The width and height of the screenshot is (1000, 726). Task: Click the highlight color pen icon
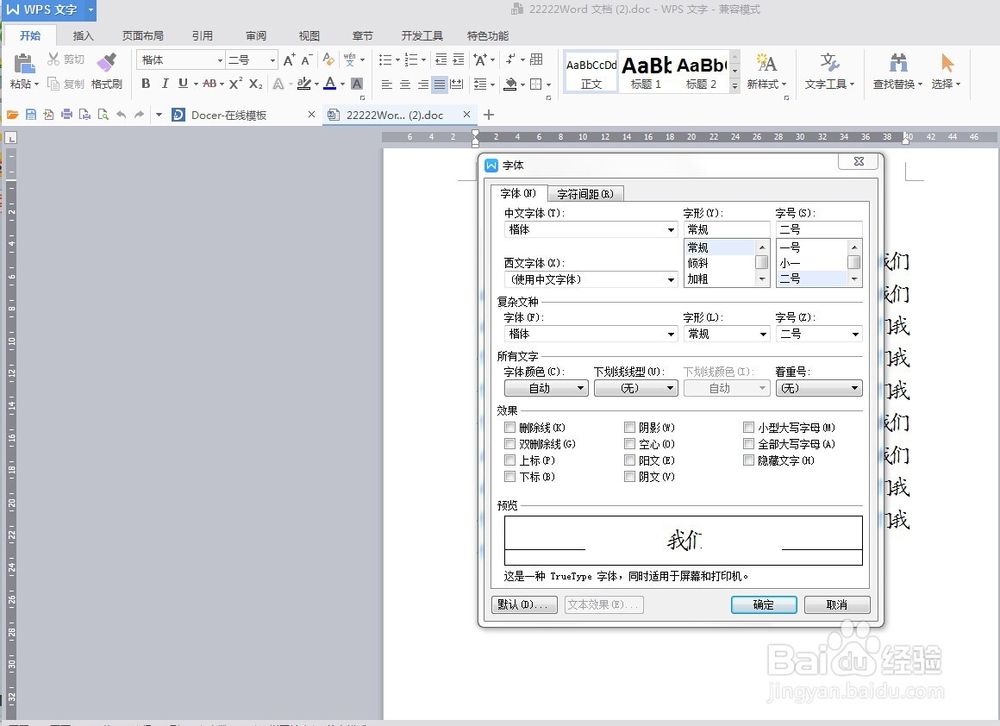(x=304, y=84)
